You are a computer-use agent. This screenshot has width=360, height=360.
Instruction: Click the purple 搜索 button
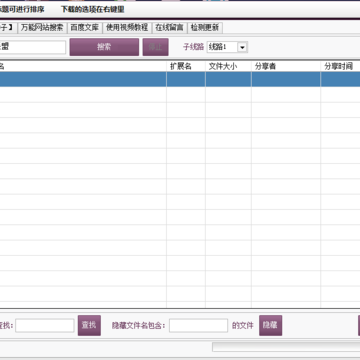click(104, 47)
